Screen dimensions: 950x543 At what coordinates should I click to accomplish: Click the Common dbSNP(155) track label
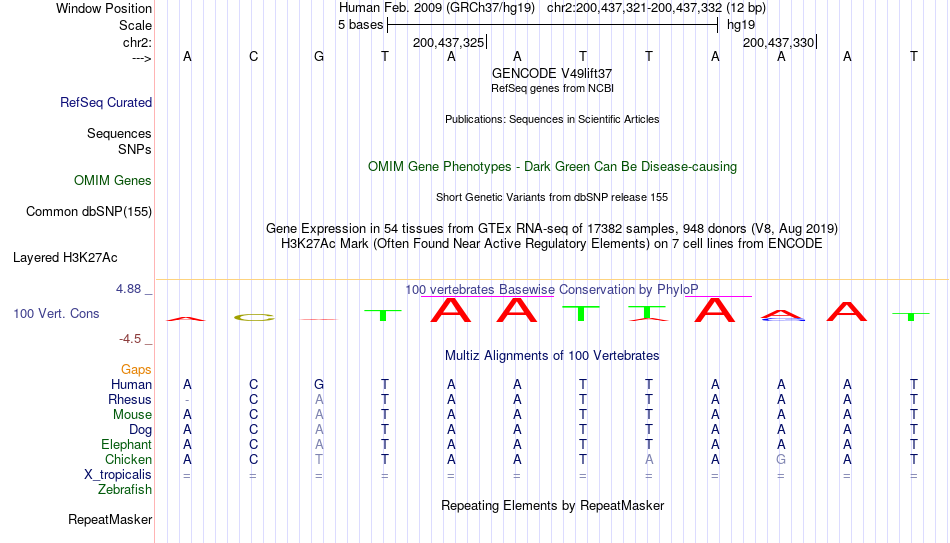point(89,212)
